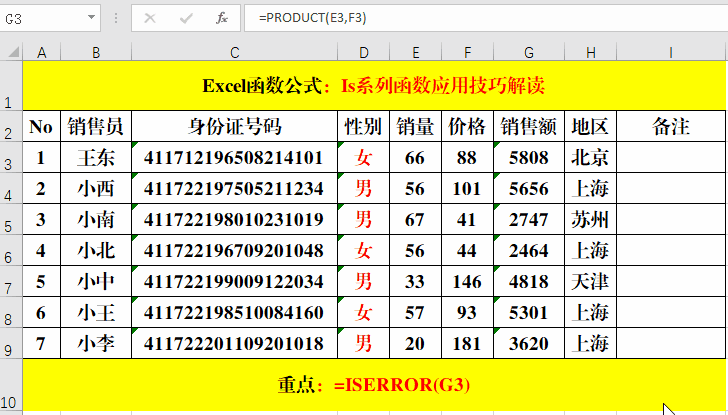Click the '北京' region cell
This screenshot has height=415, width=728.
pyautogui.click(x=591, y=157)
